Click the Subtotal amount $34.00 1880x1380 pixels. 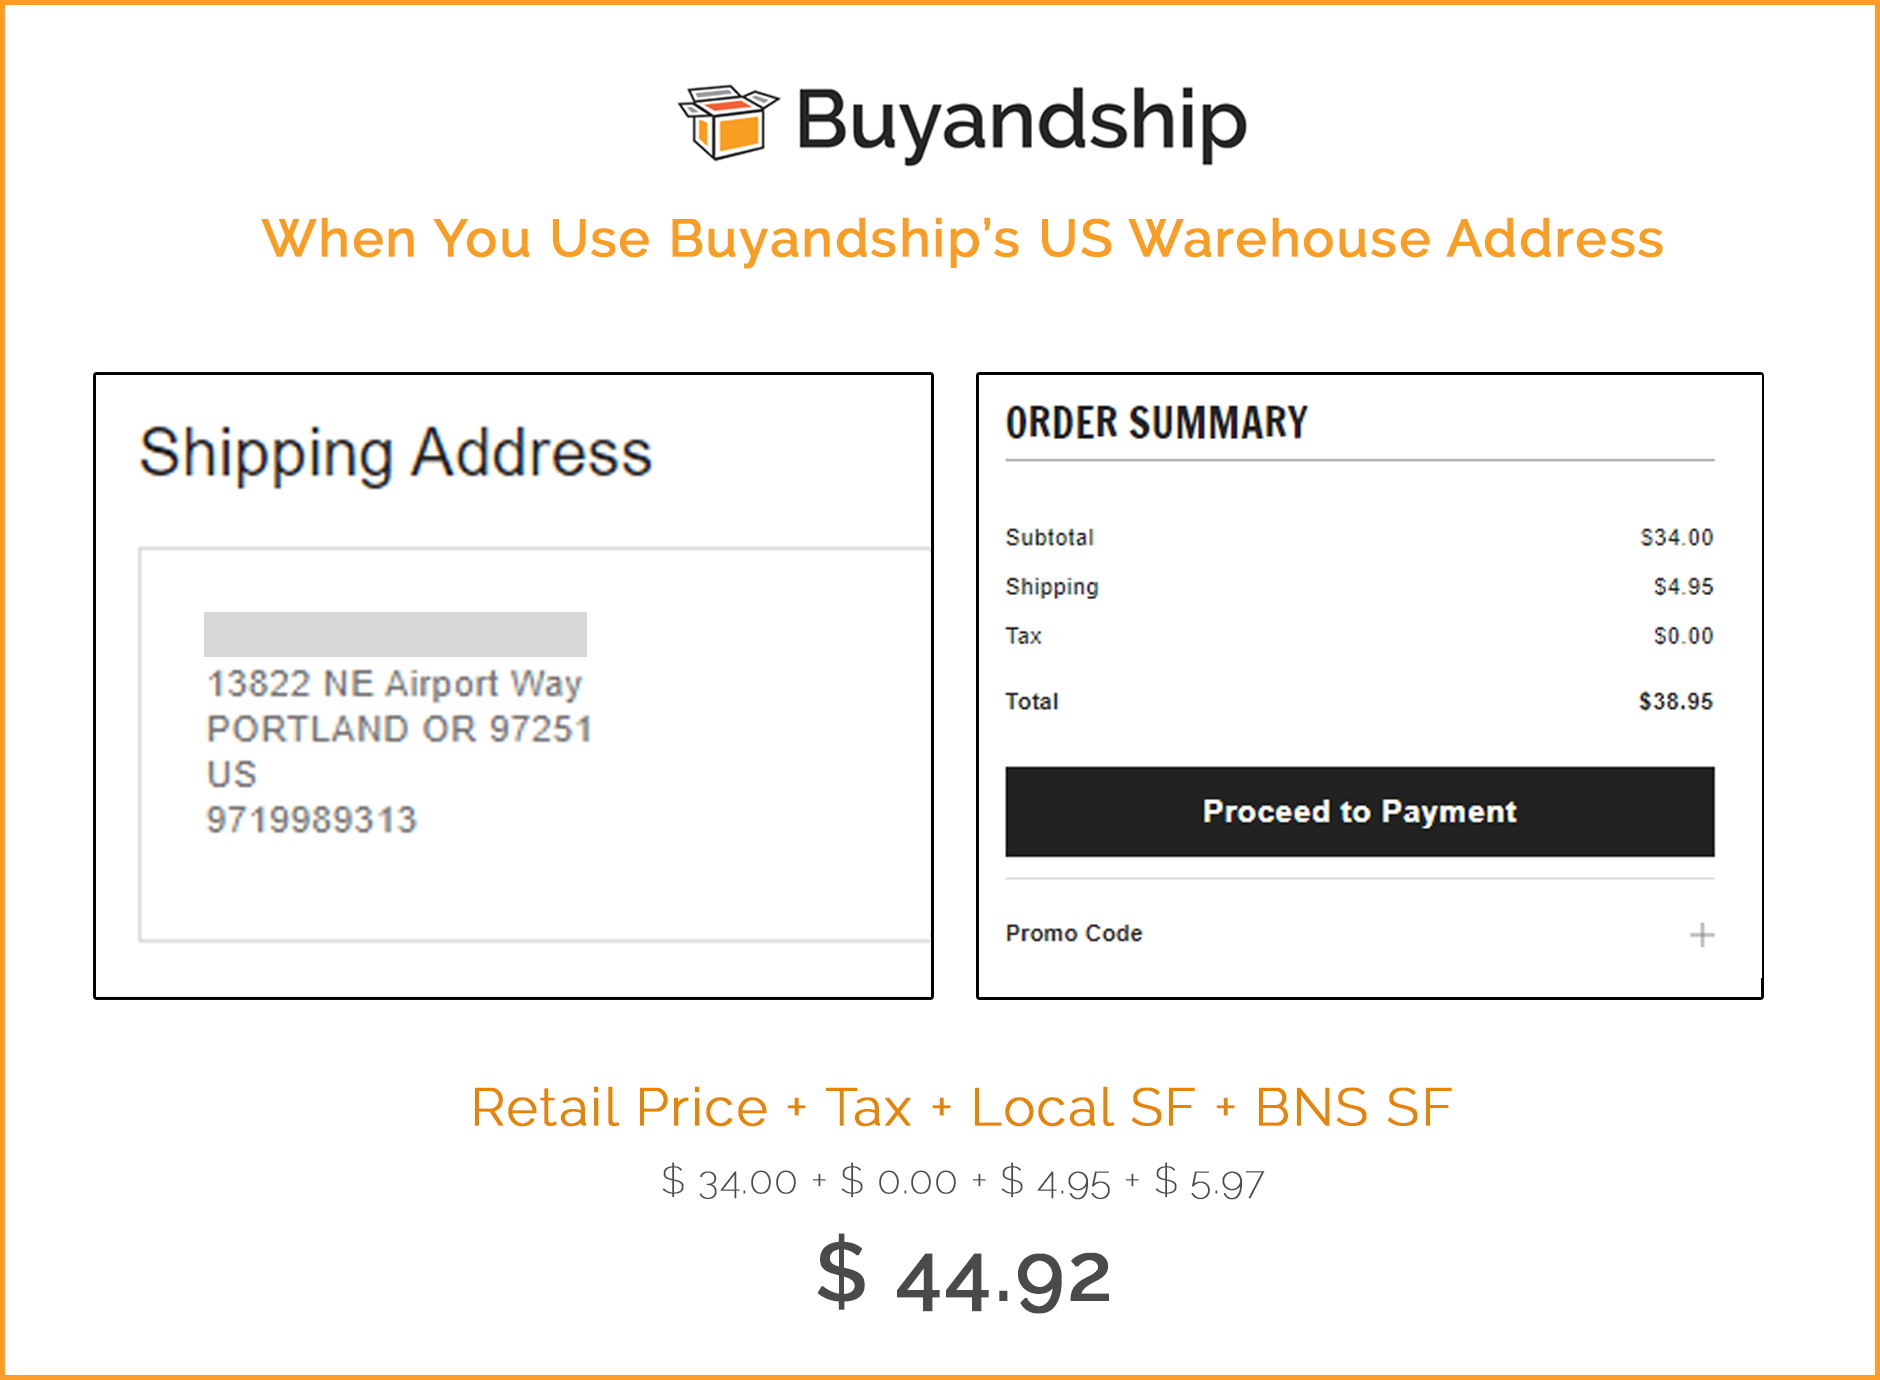[x=1676, y=537]
